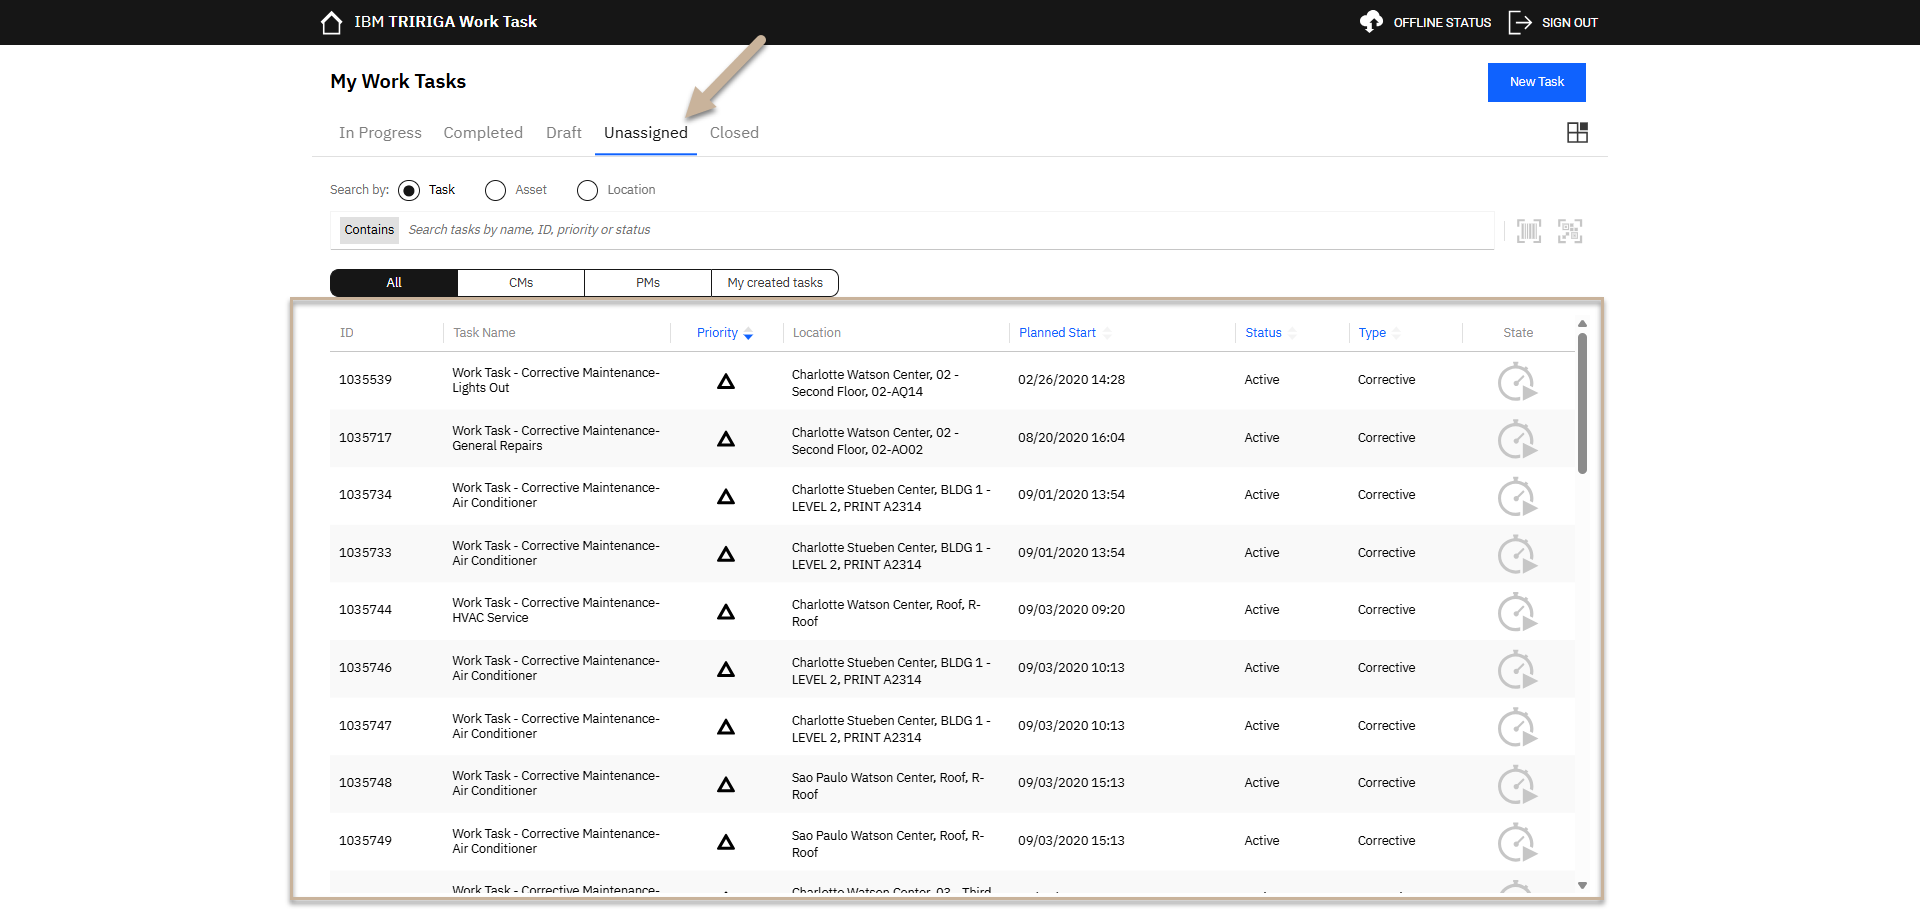Click planned start 02/26/2020 14:28
The width and height of the screenshot is (1920, 911).
tap(1071, 380)
